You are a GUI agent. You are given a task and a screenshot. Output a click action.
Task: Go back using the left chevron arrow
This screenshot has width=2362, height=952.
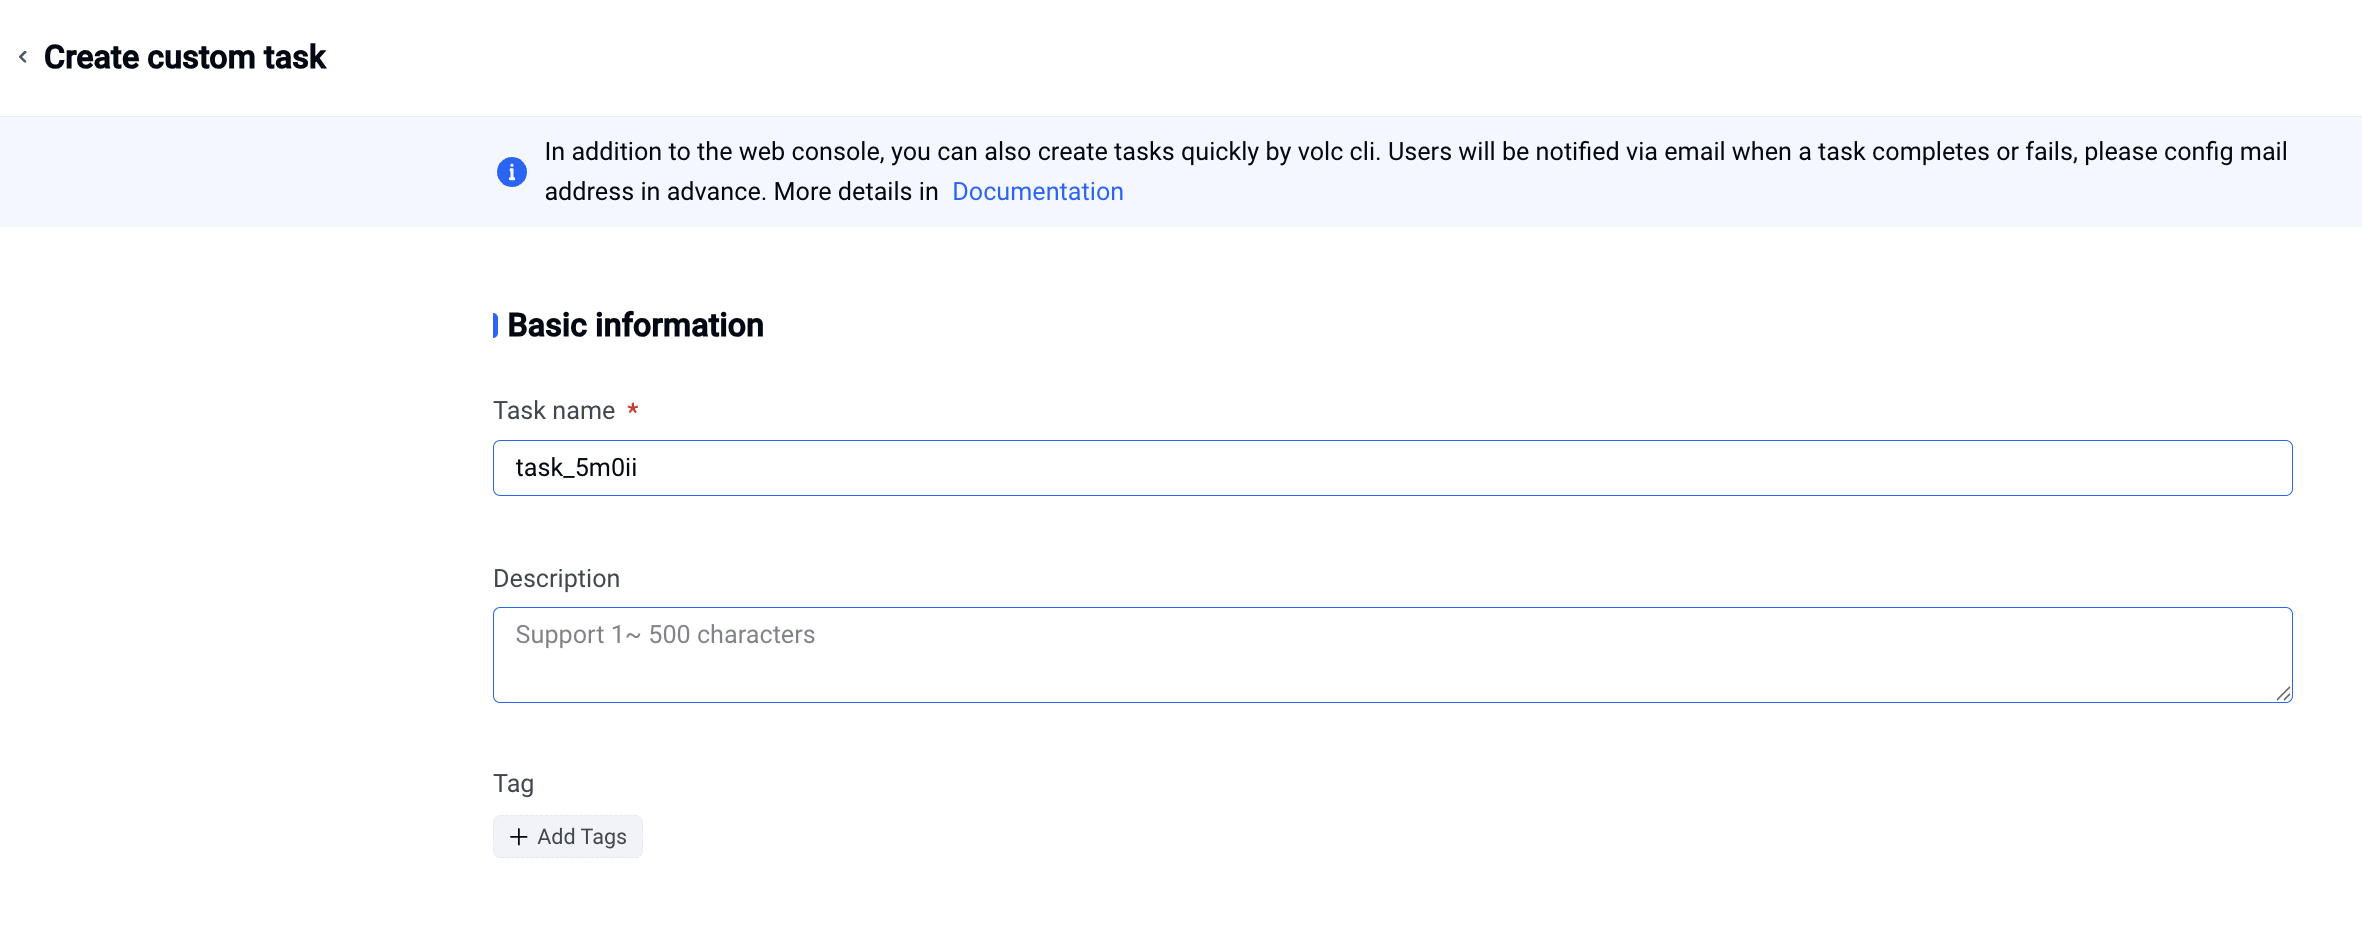23,57
